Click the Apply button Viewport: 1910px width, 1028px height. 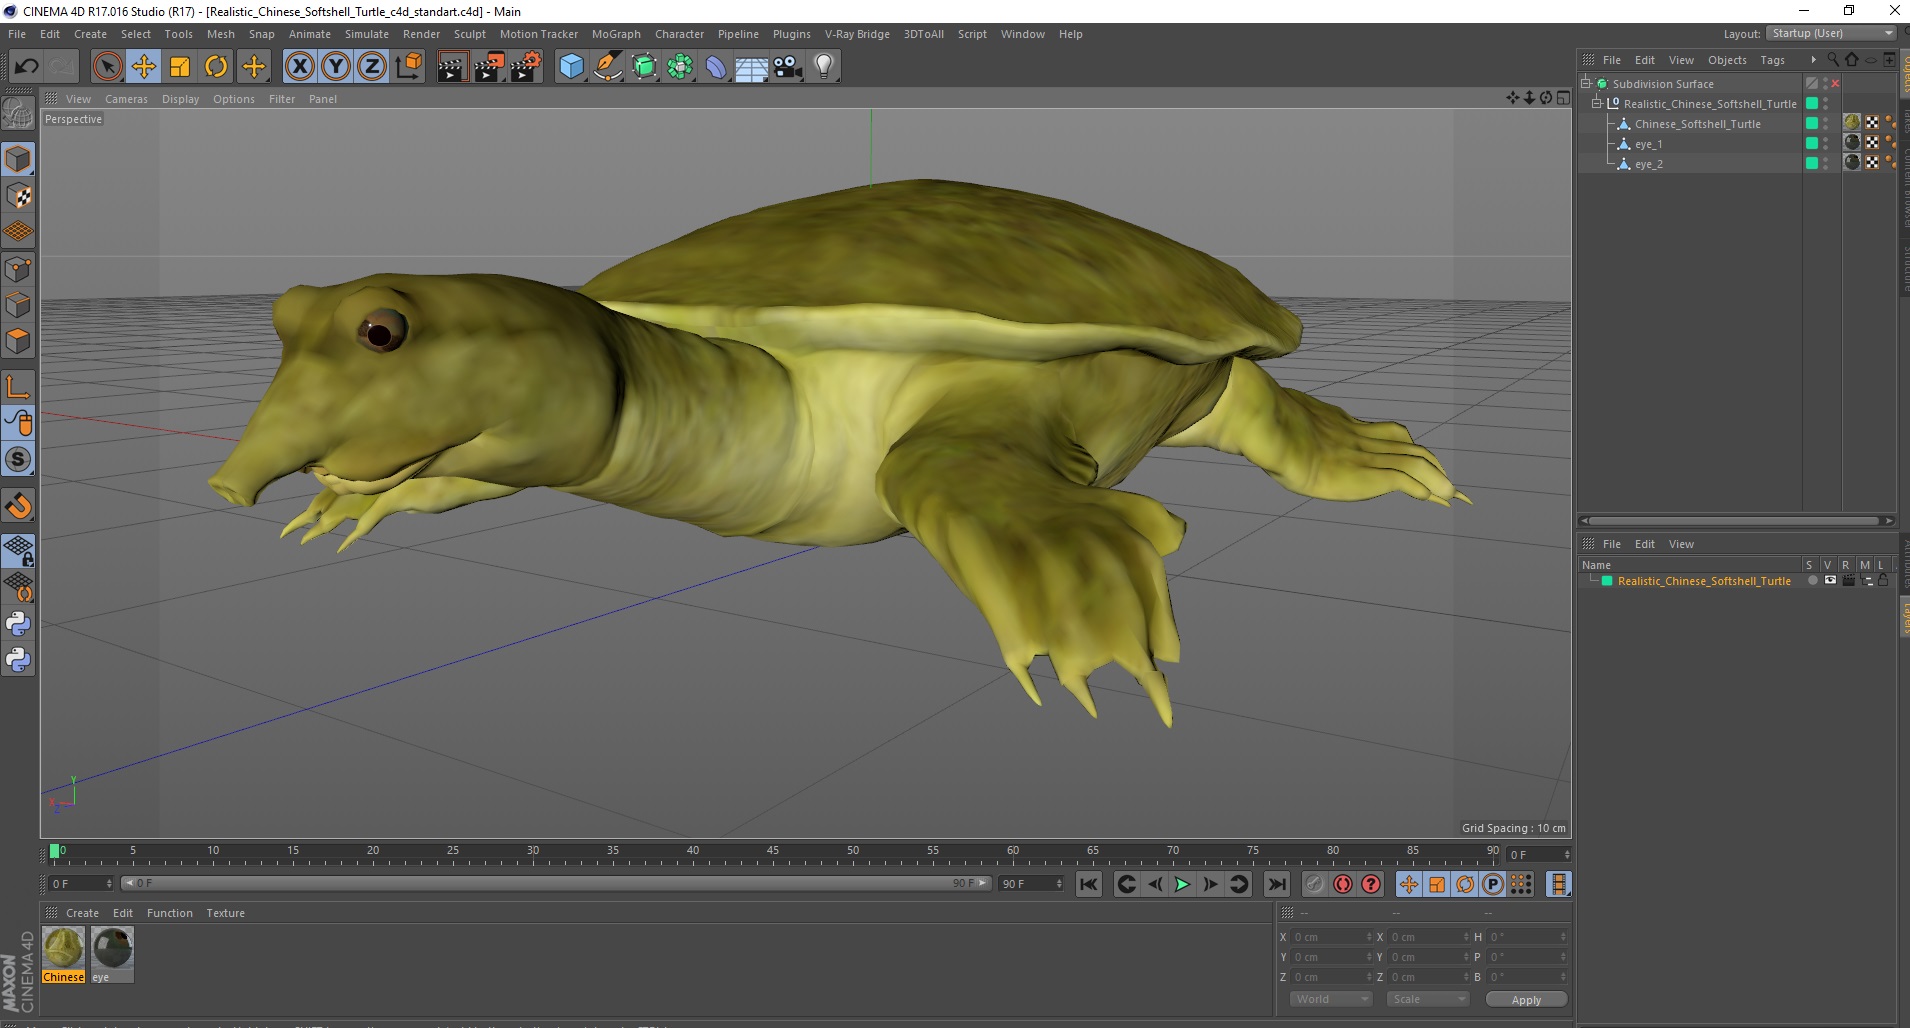coord(1525,1000)
